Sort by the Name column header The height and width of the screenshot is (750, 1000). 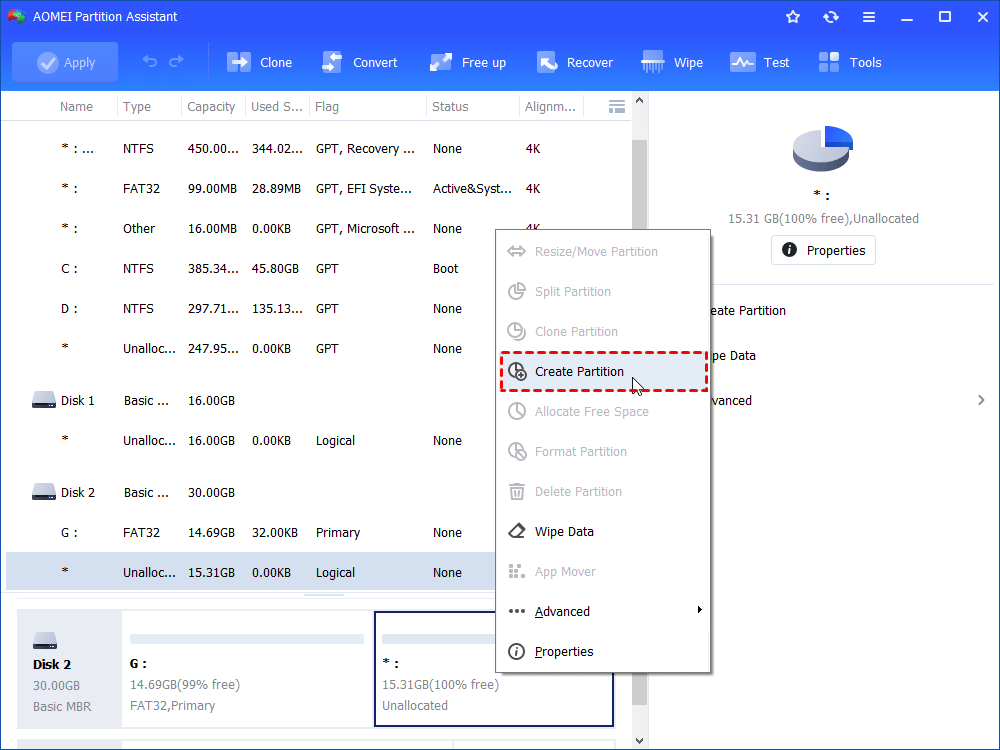click(76, 107)
